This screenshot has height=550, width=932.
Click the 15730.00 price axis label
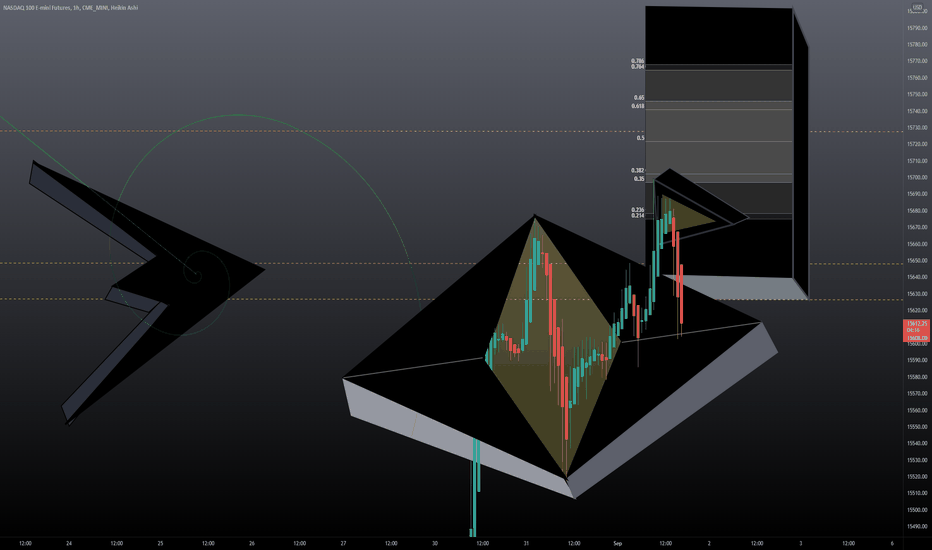coord(917,128)
